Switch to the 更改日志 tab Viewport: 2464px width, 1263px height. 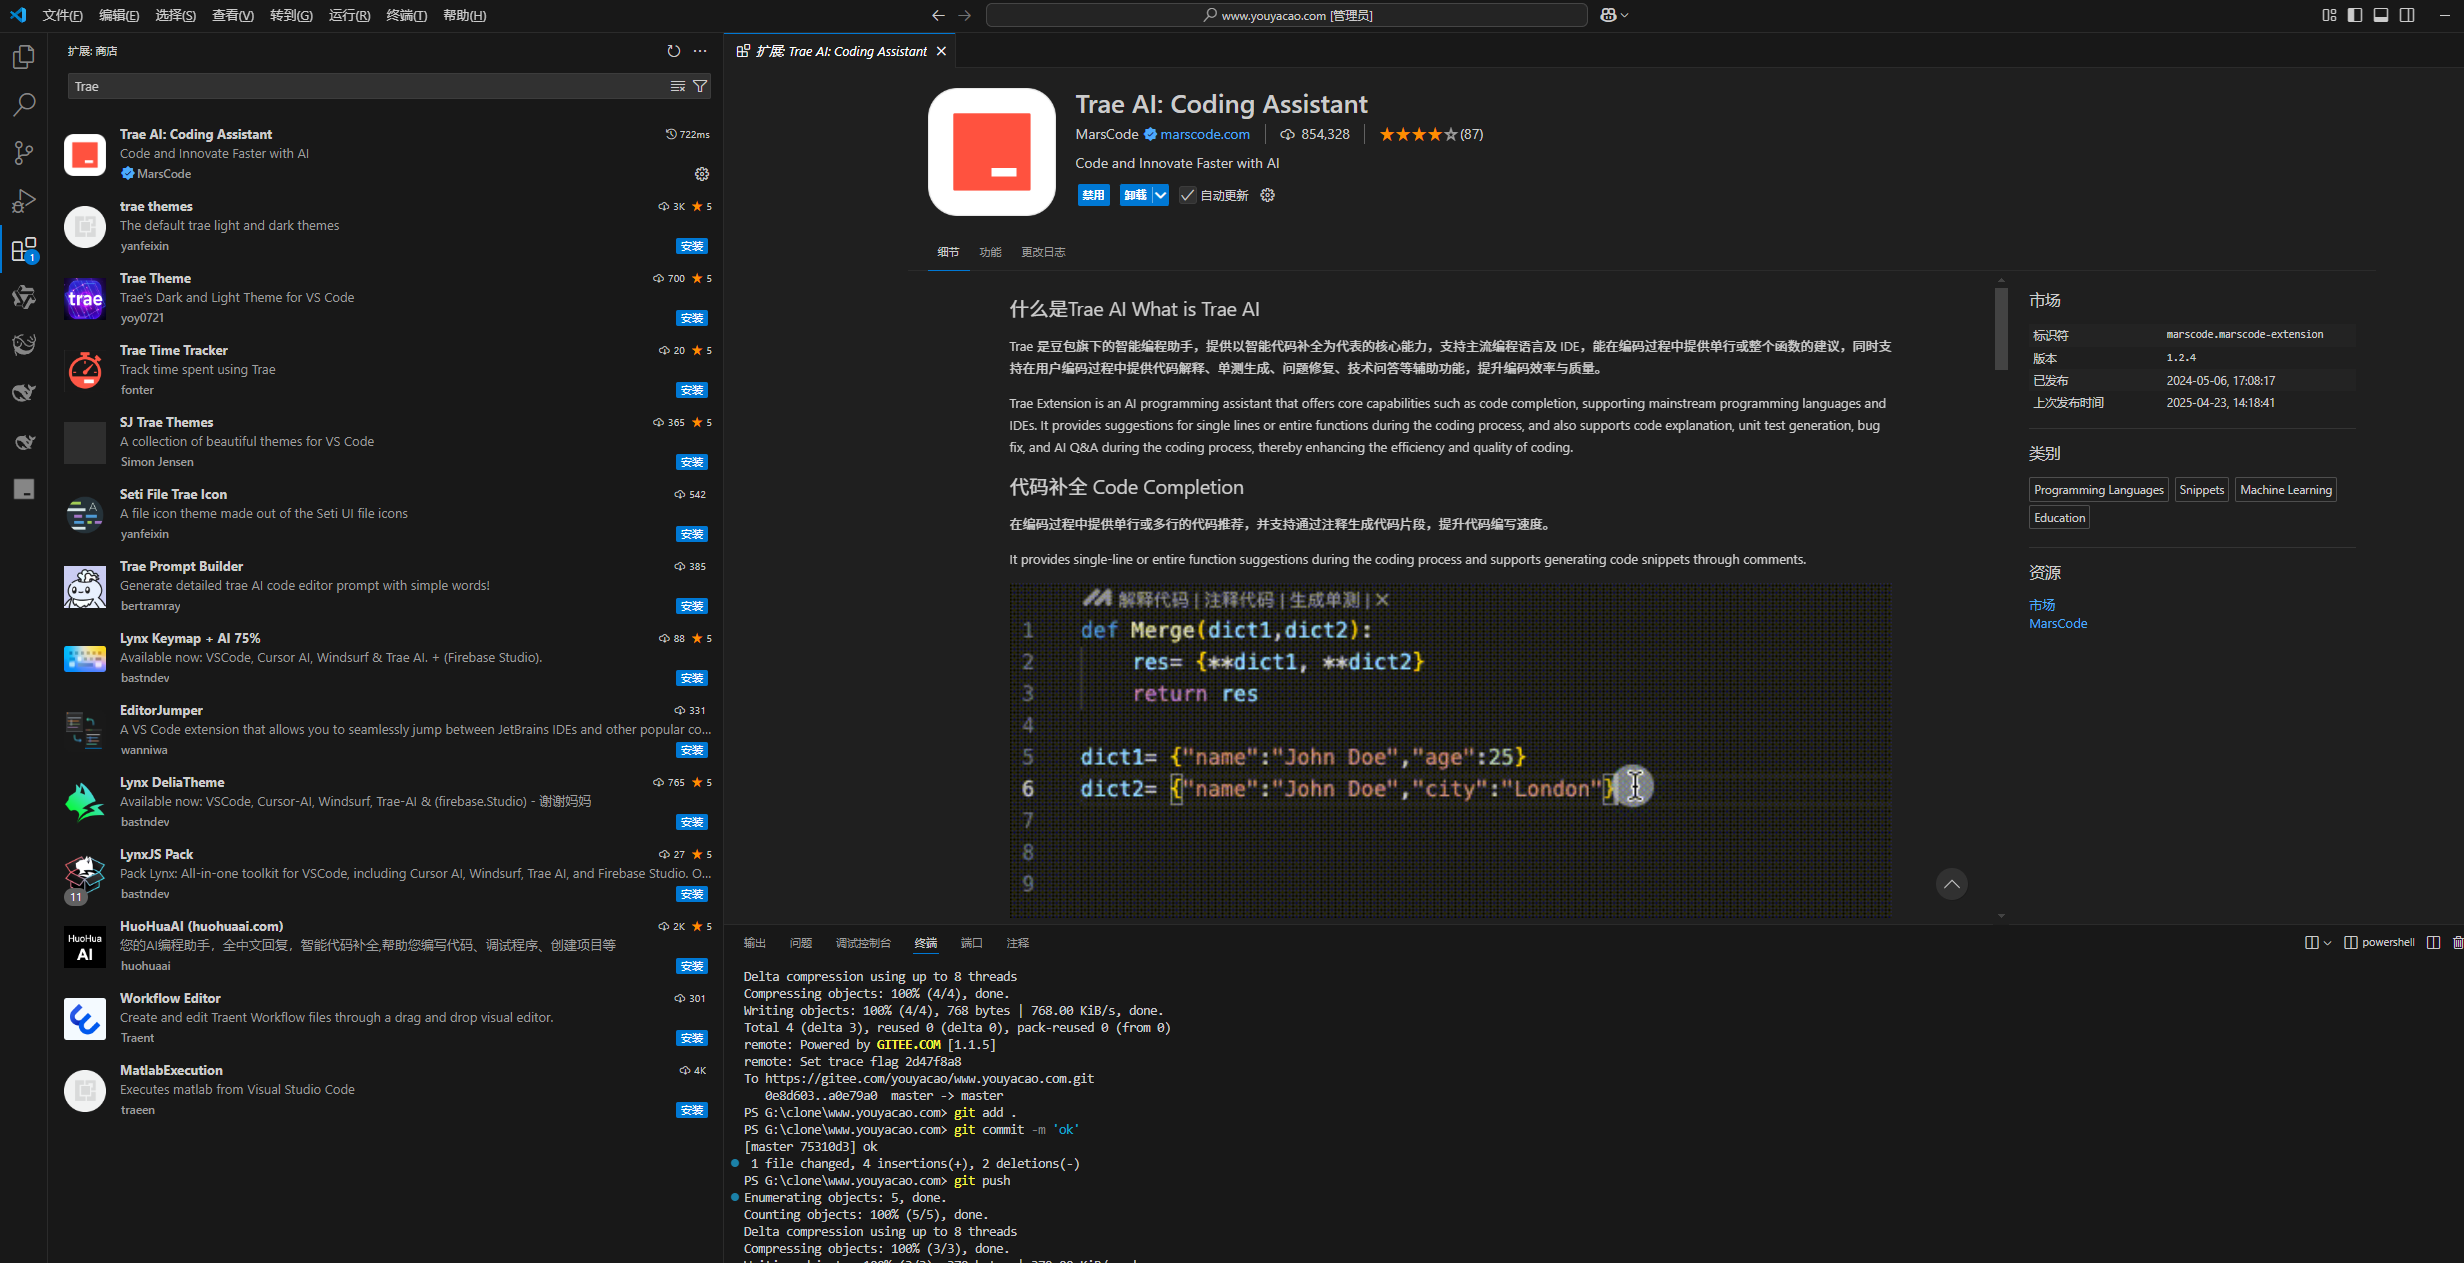(1043, 252)
